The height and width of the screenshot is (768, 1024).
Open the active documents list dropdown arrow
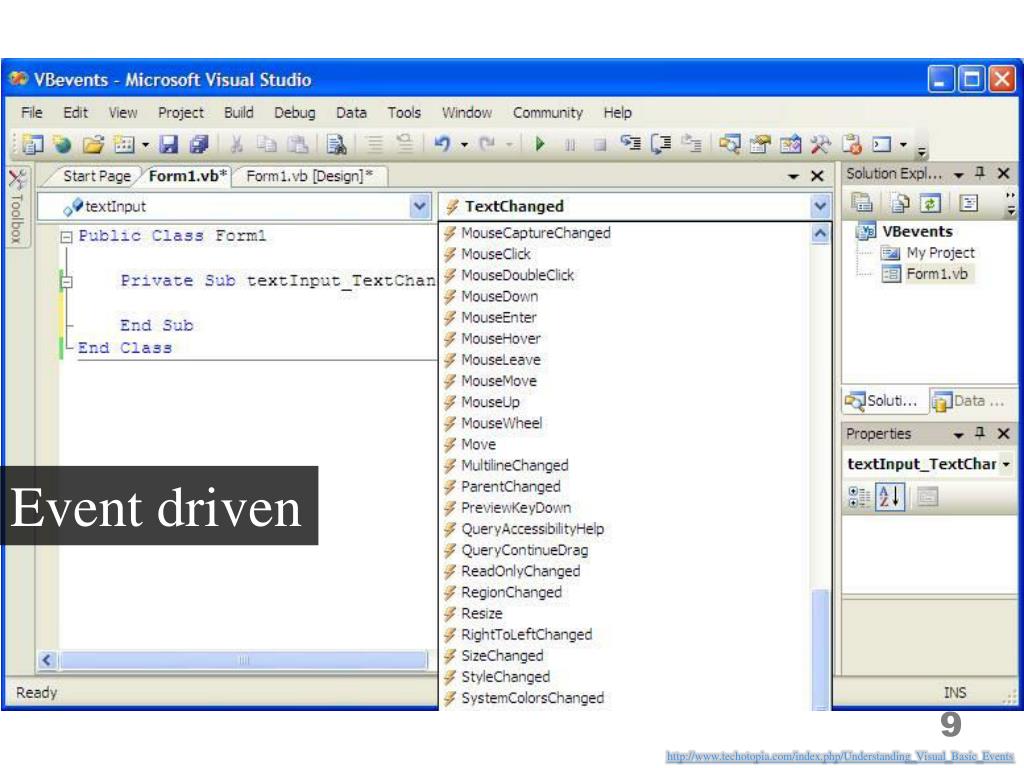(x=793, y=176)
